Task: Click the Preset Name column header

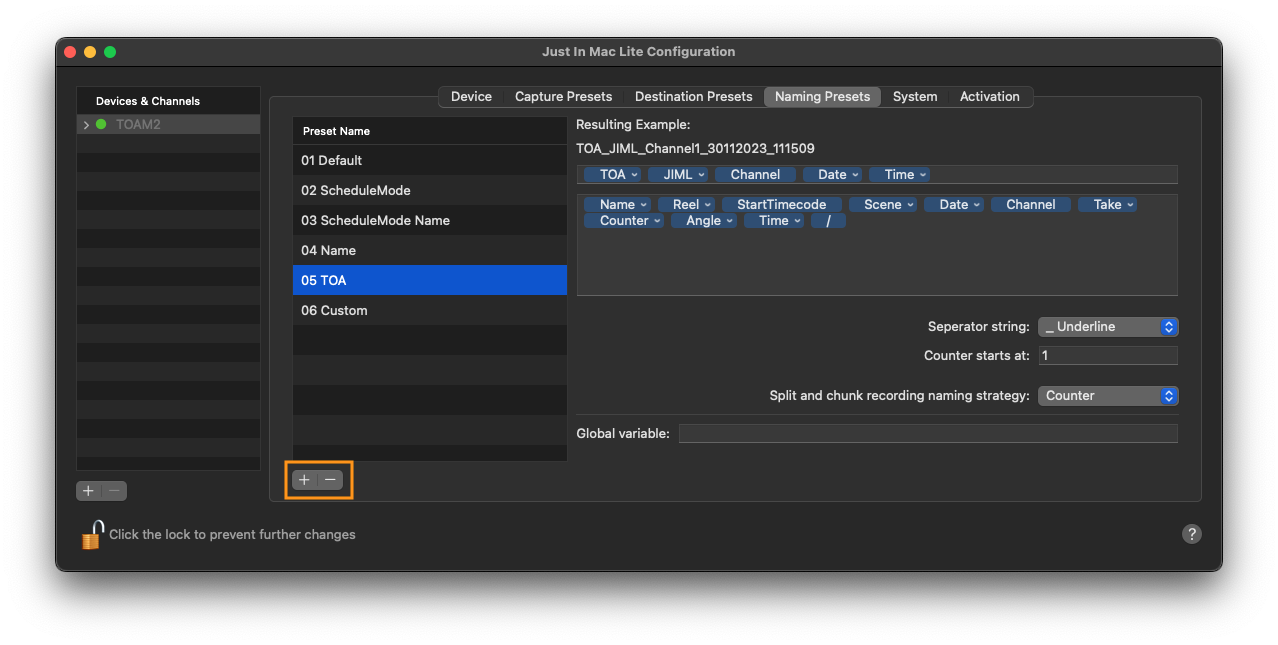Action: coord(430,131)
